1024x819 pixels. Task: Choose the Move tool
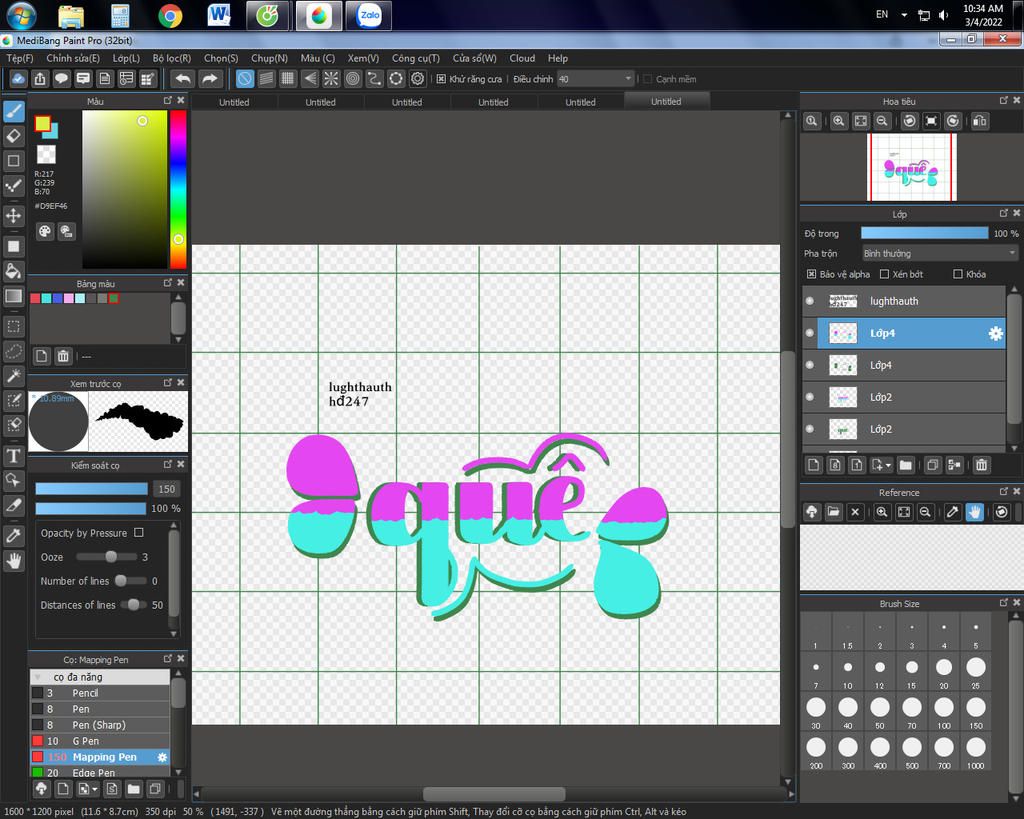(x=14, y=216)
